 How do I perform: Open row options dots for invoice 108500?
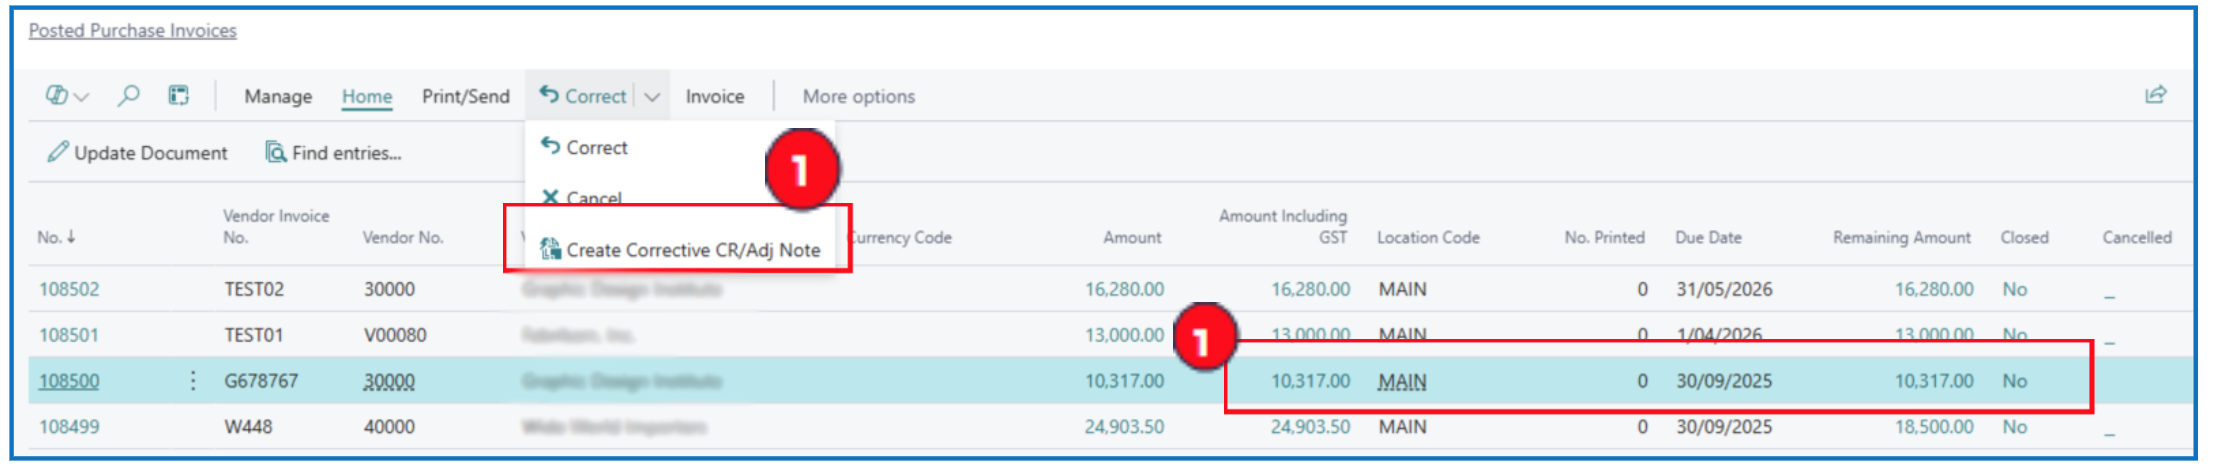(193, 381)
